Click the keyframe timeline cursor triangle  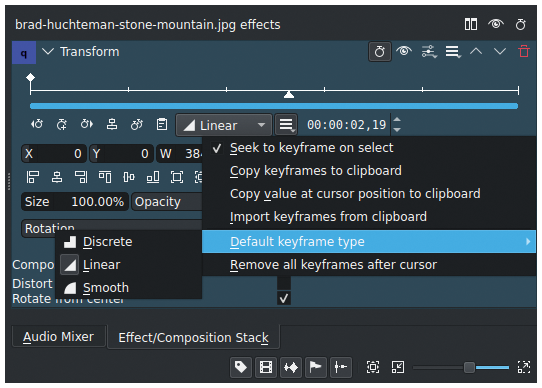(289, 94)
